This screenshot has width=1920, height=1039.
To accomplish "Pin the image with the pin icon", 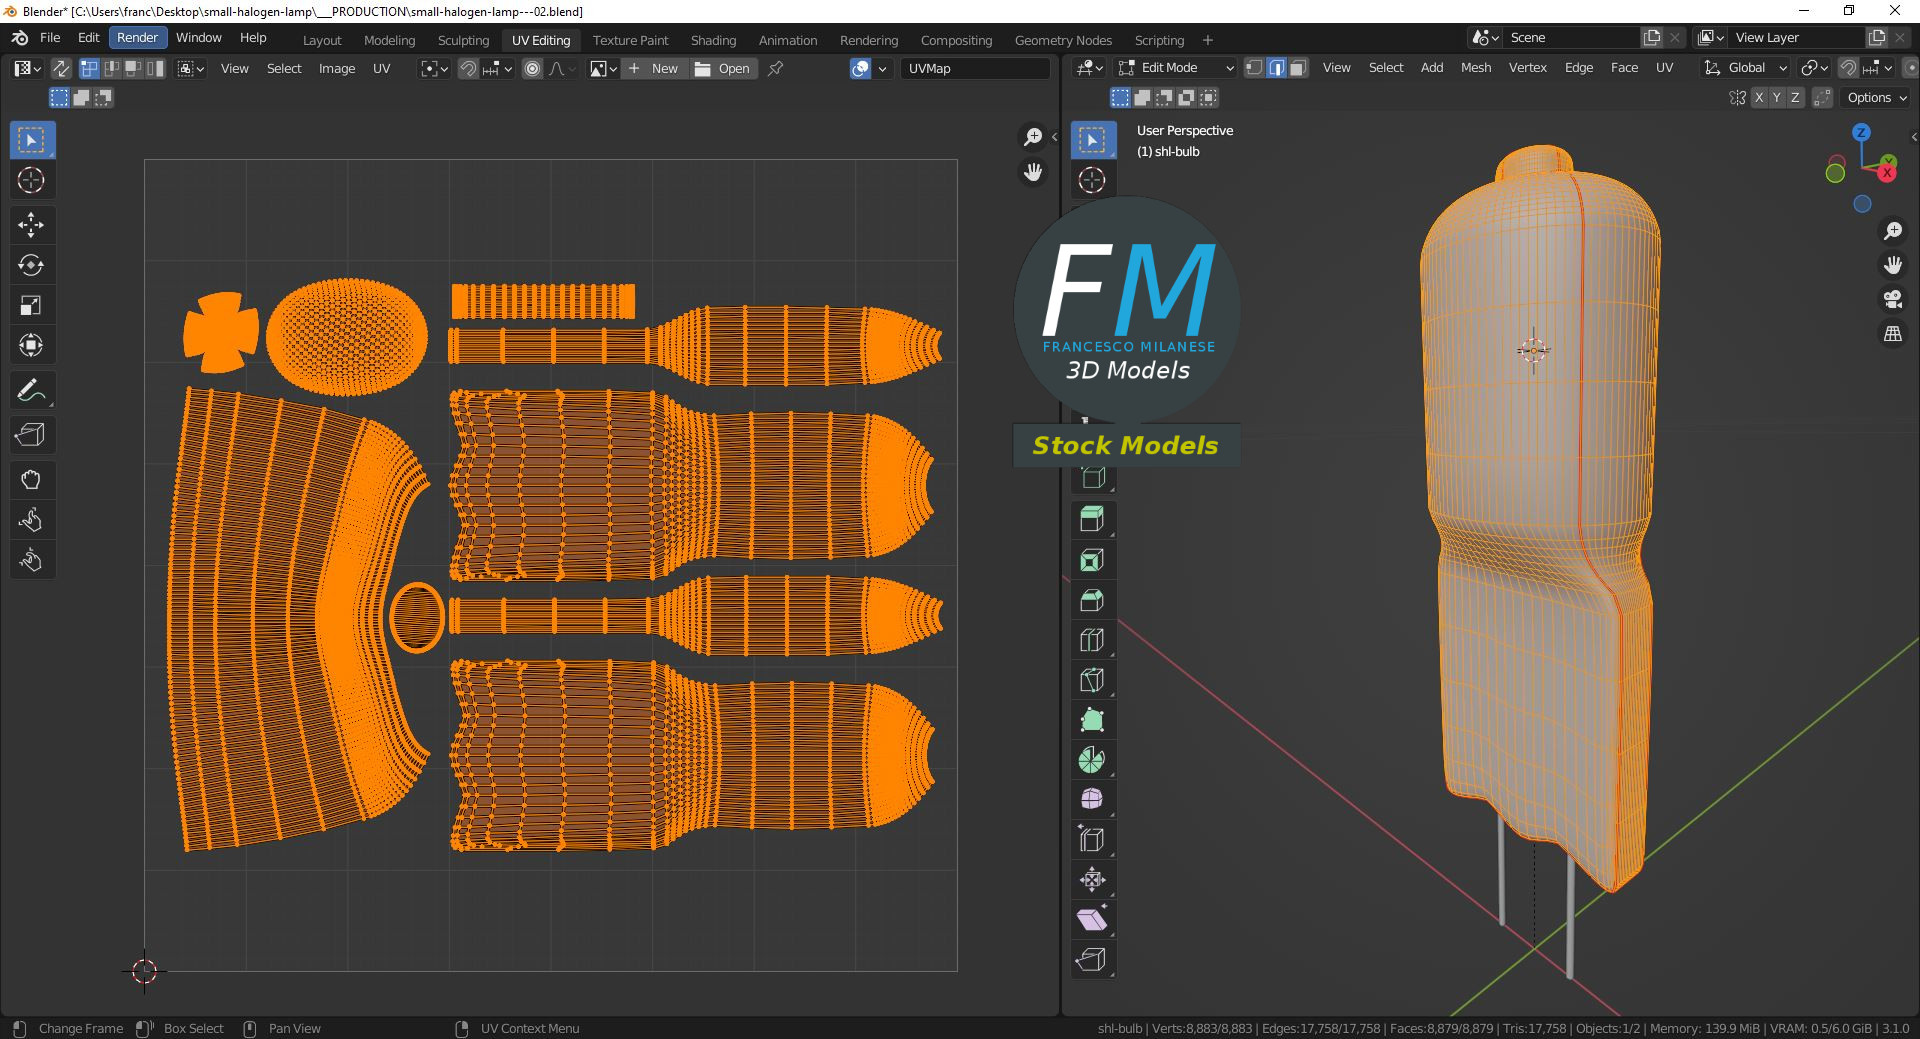I will pyautogui.click(x=775, y=69).
